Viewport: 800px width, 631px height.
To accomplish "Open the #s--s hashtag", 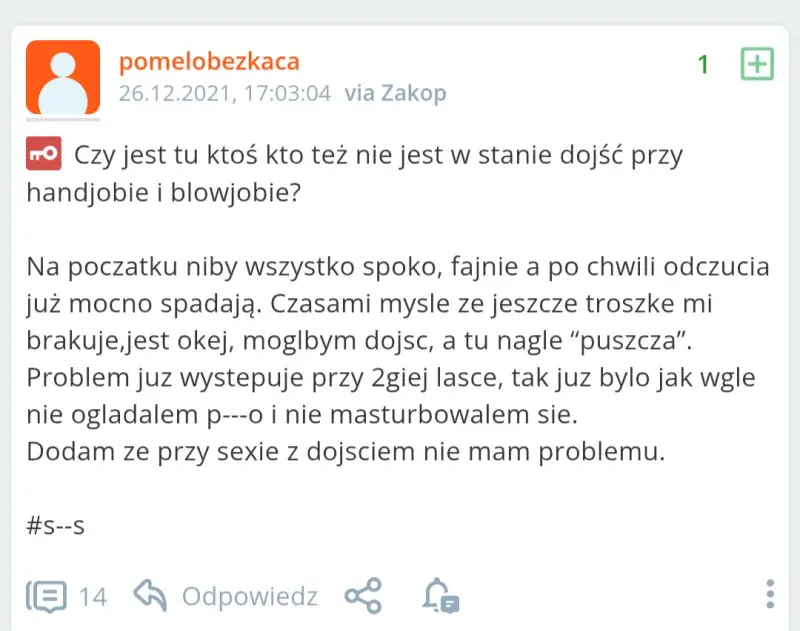I will 55,525.
